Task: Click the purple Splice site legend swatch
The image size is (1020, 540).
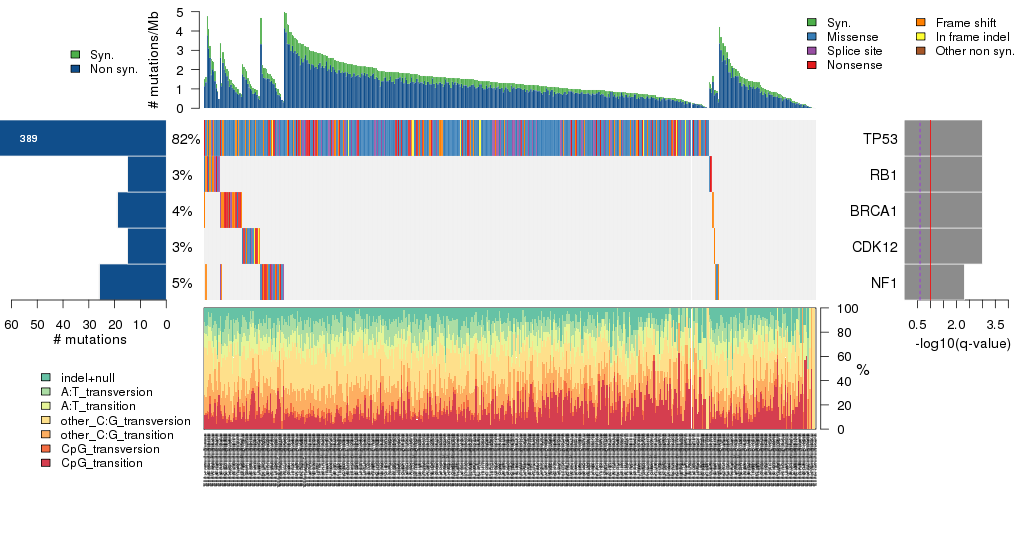Action: click(x=812, y=50)
